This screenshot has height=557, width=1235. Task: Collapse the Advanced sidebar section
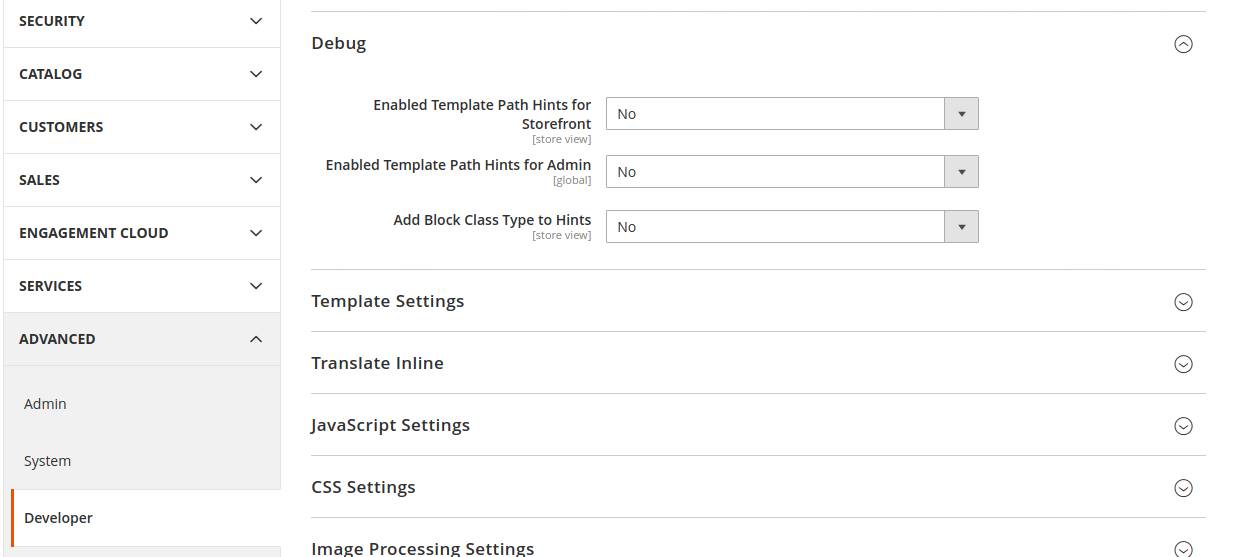pos(142,339)
